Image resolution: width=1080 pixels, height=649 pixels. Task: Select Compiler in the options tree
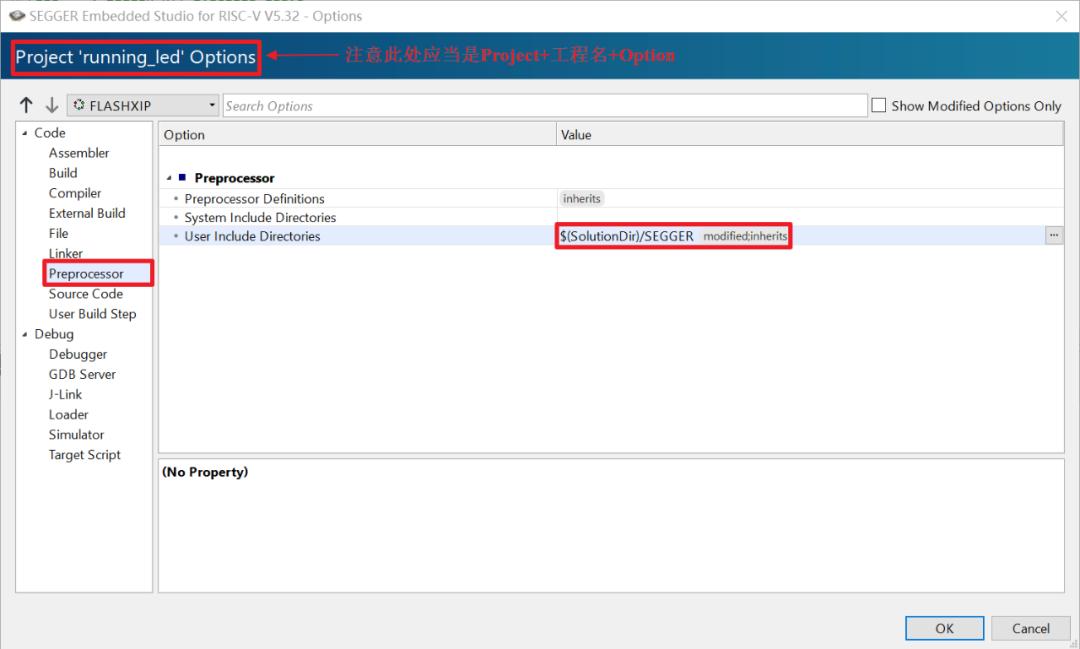point(75,193)
